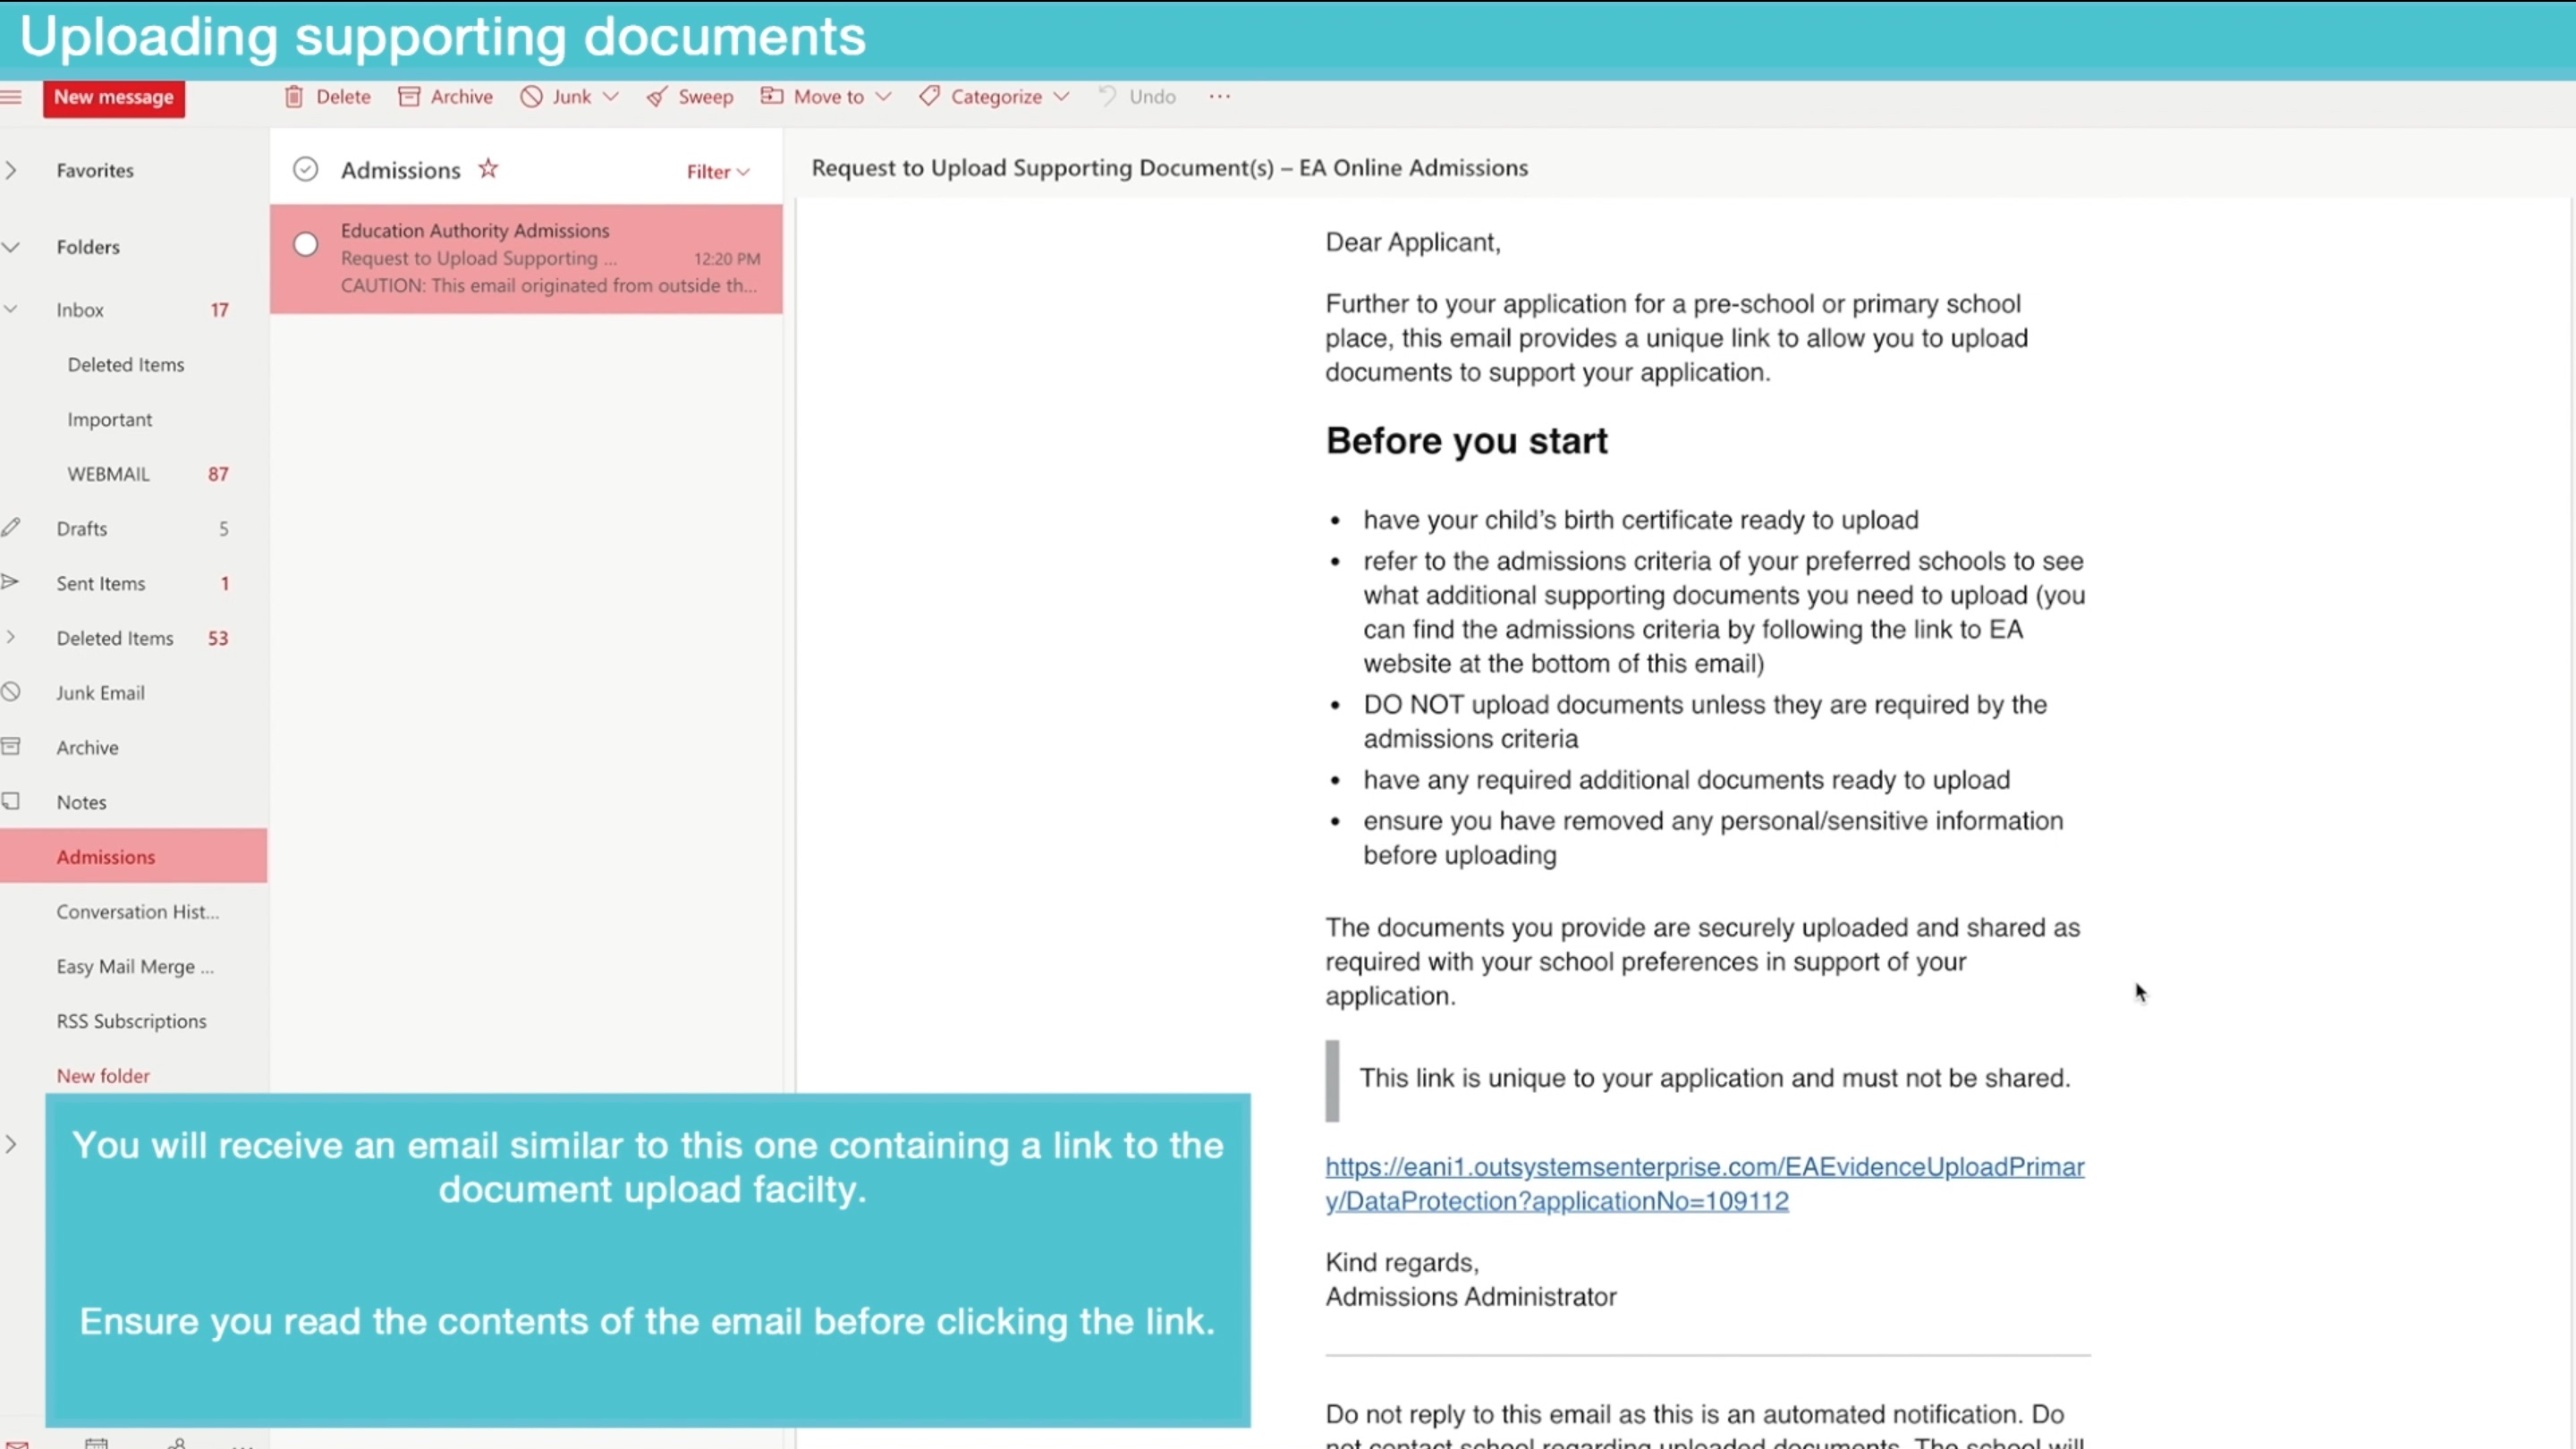Collapse the Inbox folder tree

pyautogui.click(x=11, y=310)
